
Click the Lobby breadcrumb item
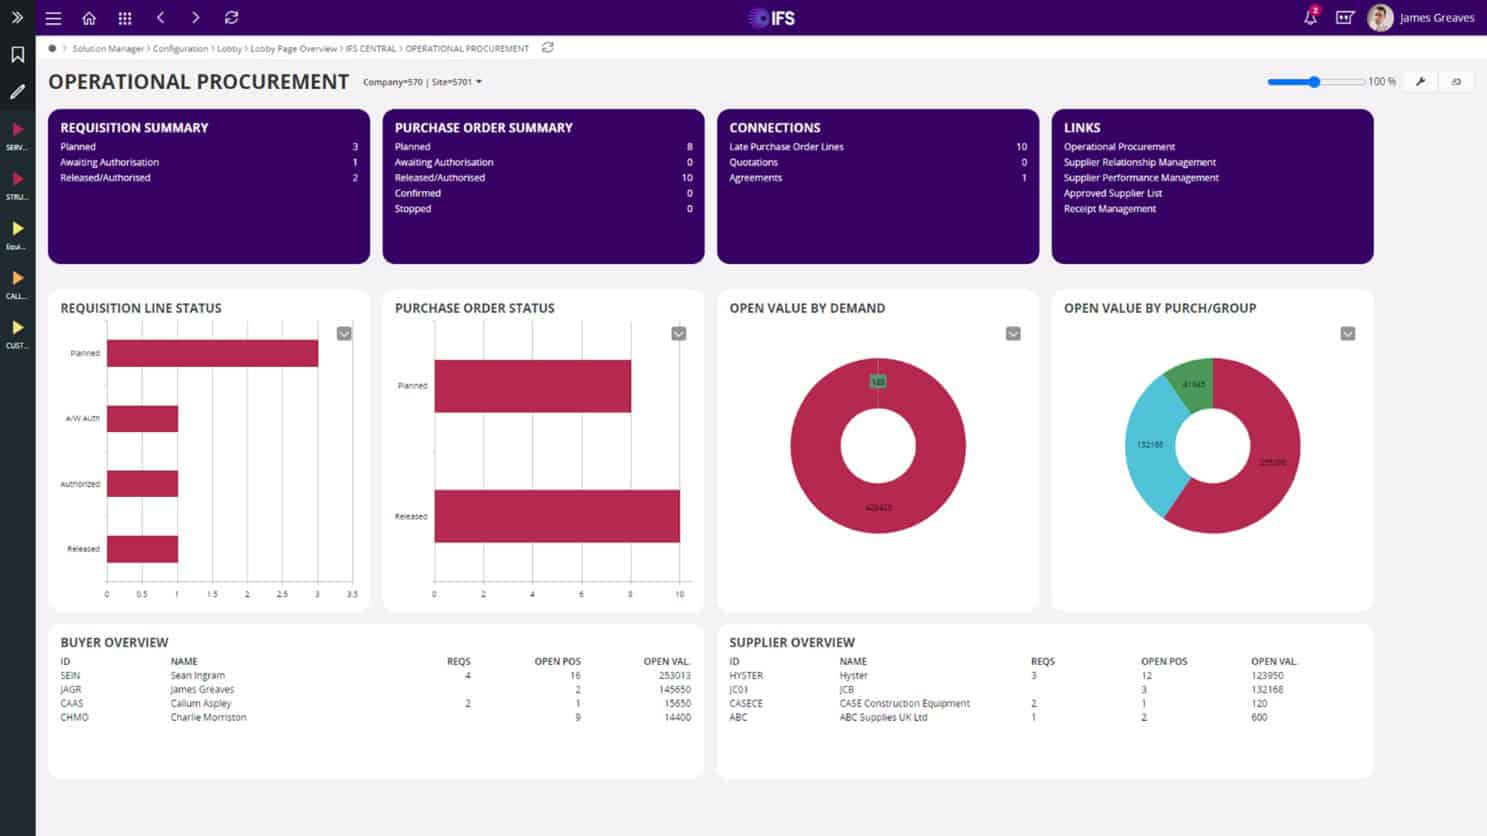coord(229,49)
